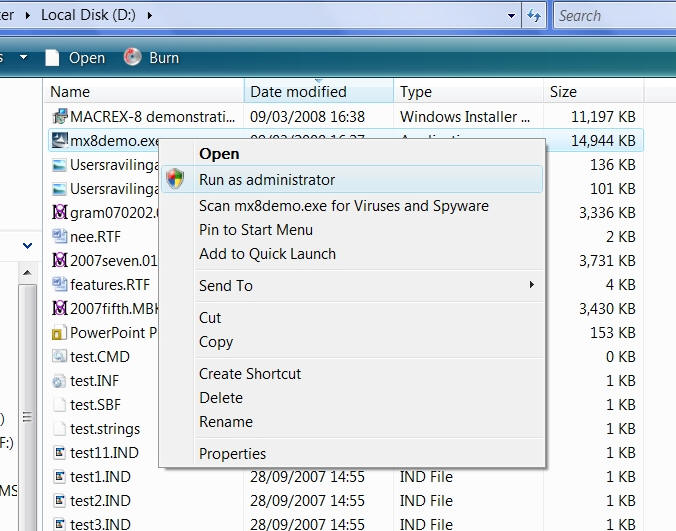
Task: Click the 2007fifth.MBK file icon
Action: tap(59, 309)
